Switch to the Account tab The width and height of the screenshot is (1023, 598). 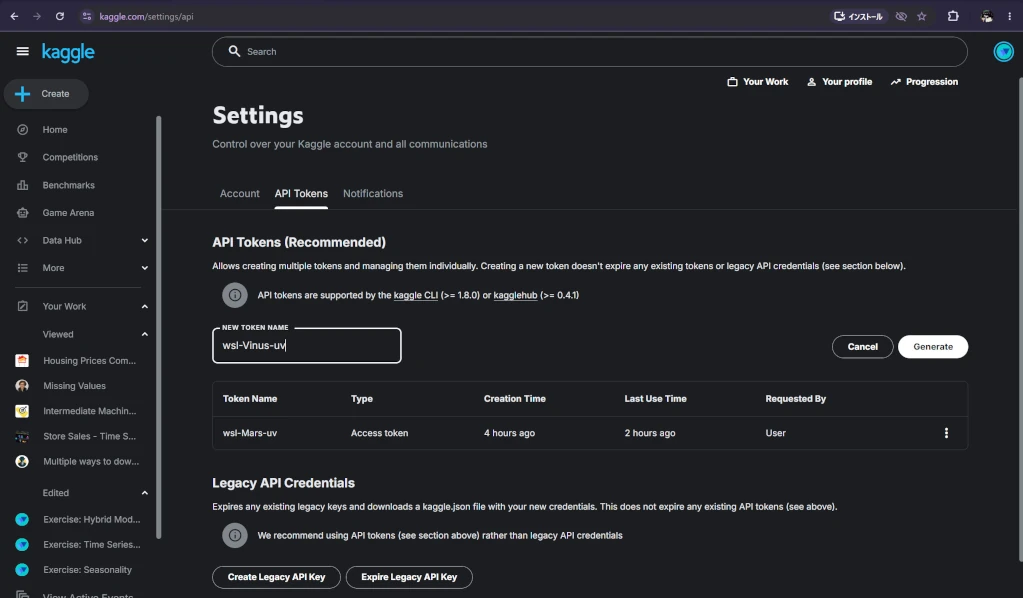point(239,194)
